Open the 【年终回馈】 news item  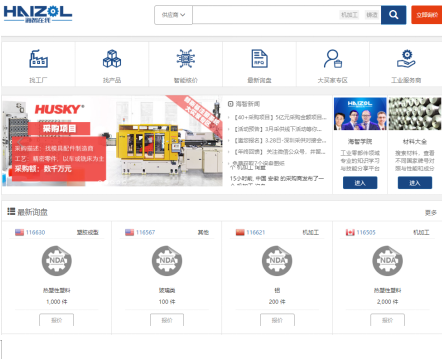[x=279, y=152]
